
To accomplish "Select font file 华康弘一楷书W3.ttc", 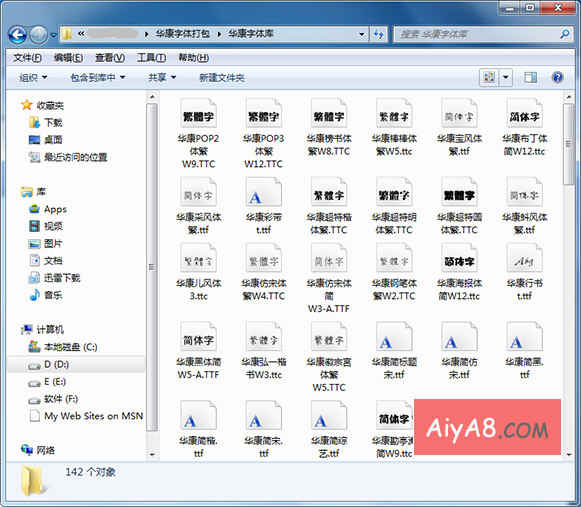I will click(x=263, y=351).
